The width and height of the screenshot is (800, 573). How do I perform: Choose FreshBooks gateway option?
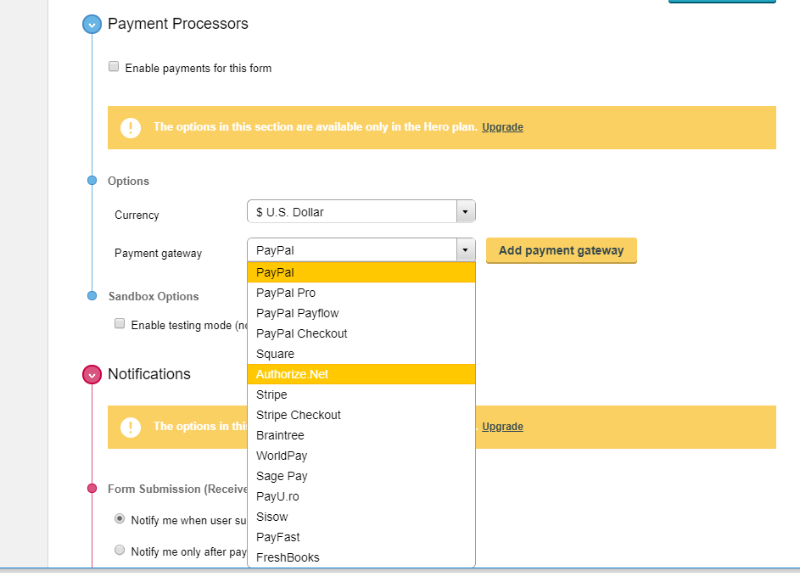(361, 558)
